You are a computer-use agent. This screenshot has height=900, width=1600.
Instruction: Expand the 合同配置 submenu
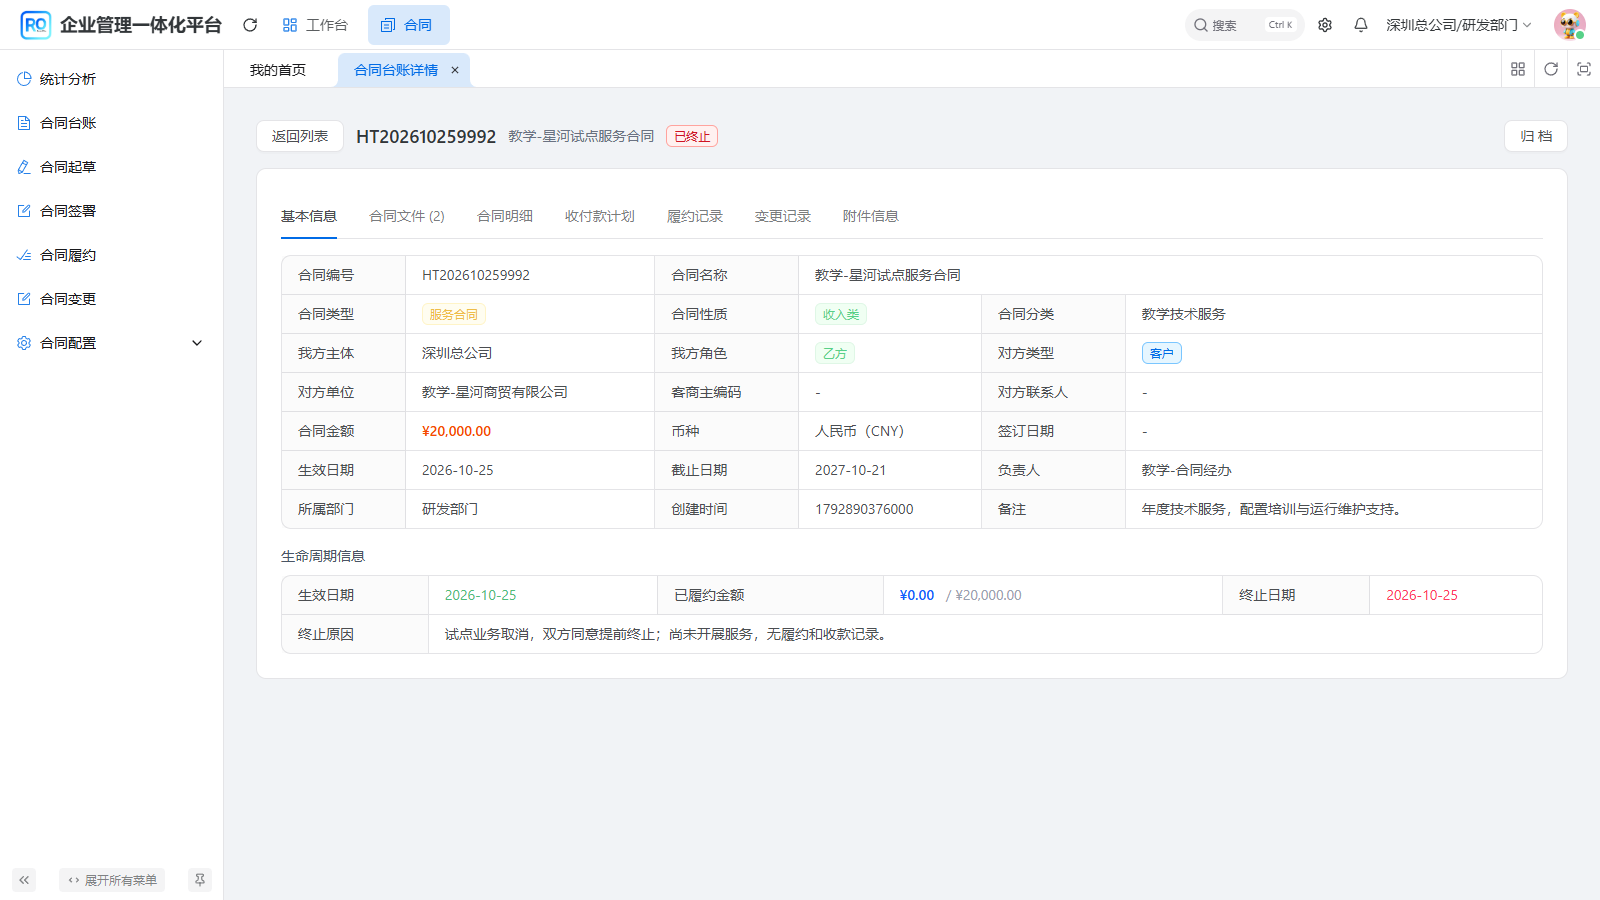coord(112,343)
